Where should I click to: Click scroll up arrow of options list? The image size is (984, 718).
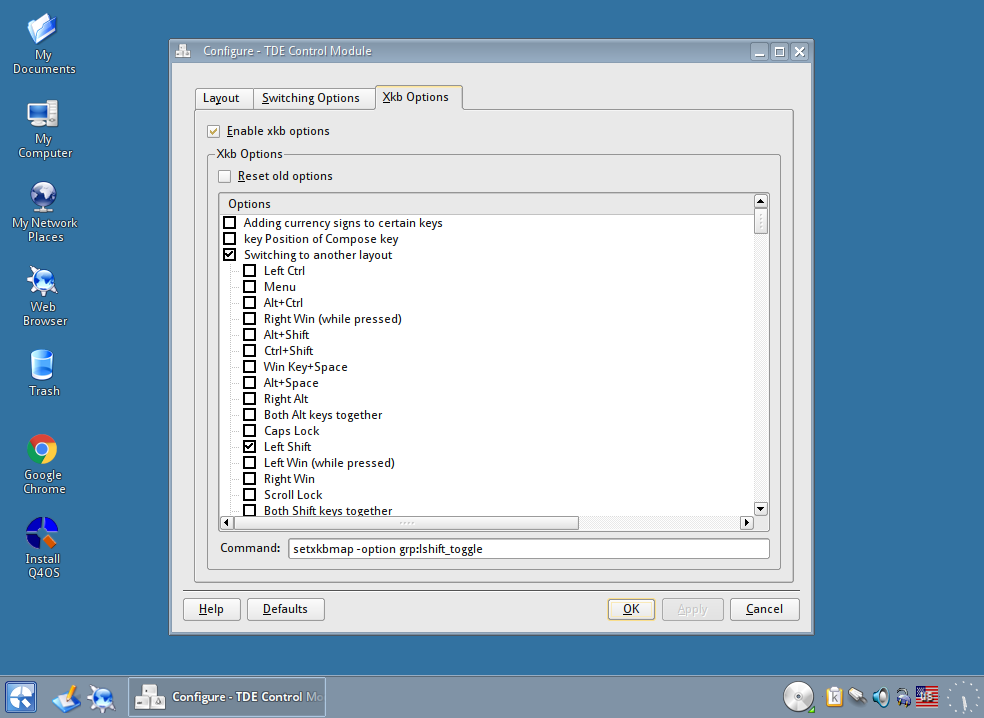761,201
